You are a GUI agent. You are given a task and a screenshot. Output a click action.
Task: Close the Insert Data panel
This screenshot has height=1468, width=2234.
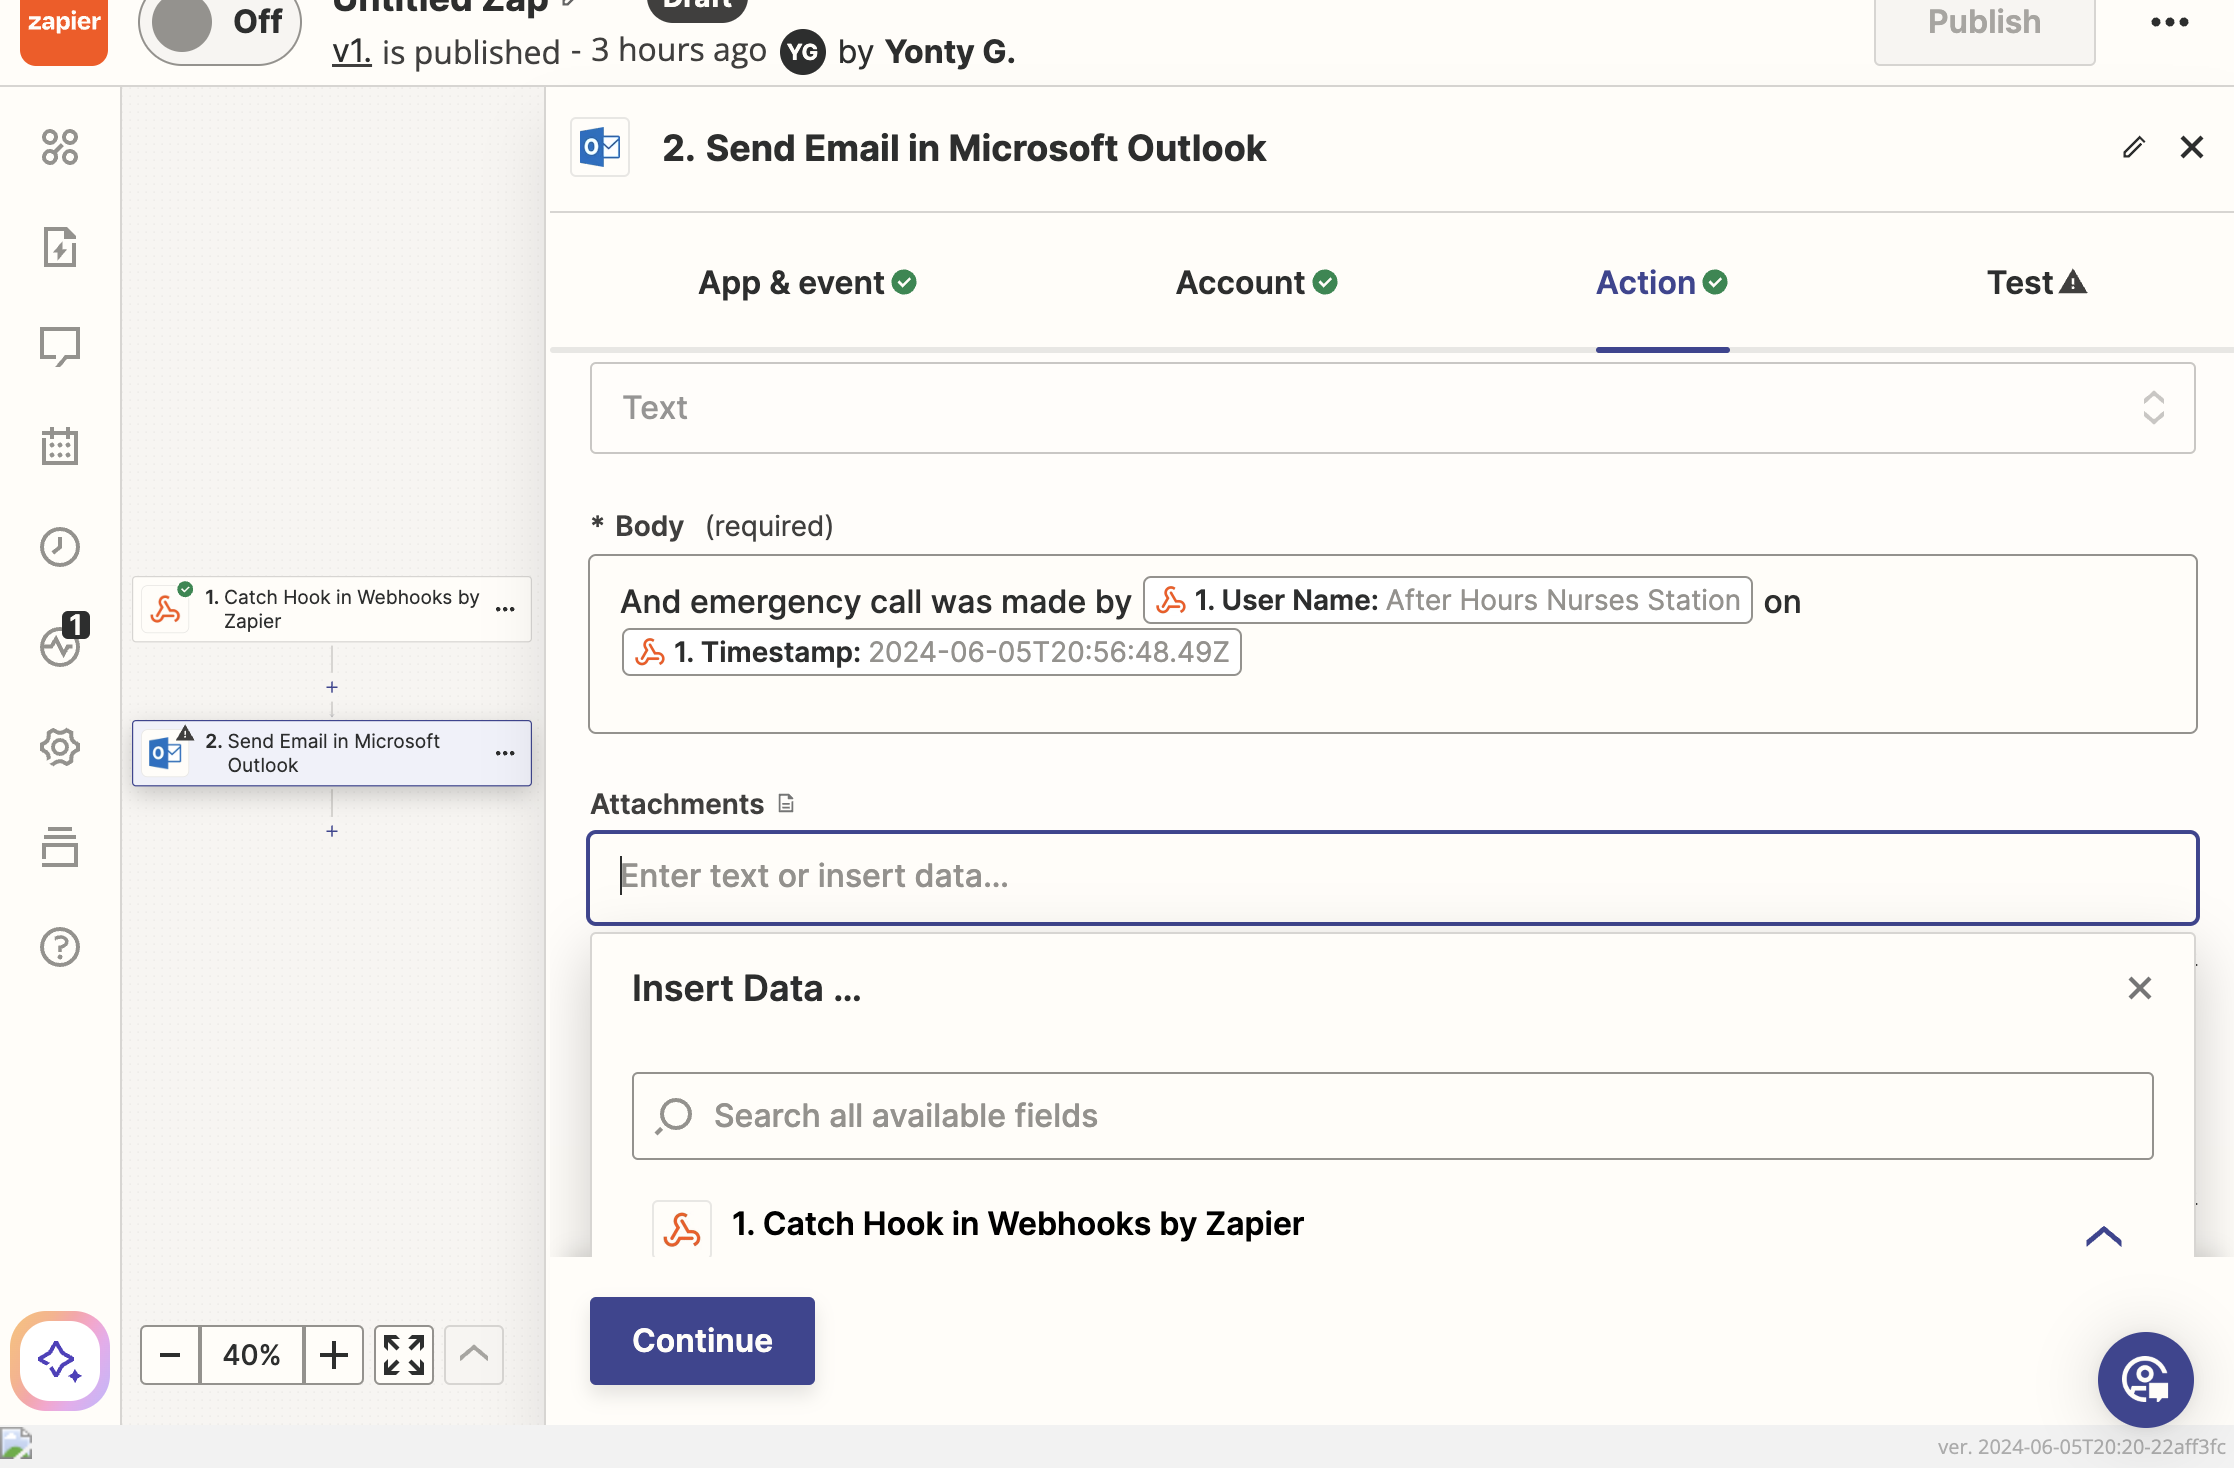(2139, 988)
